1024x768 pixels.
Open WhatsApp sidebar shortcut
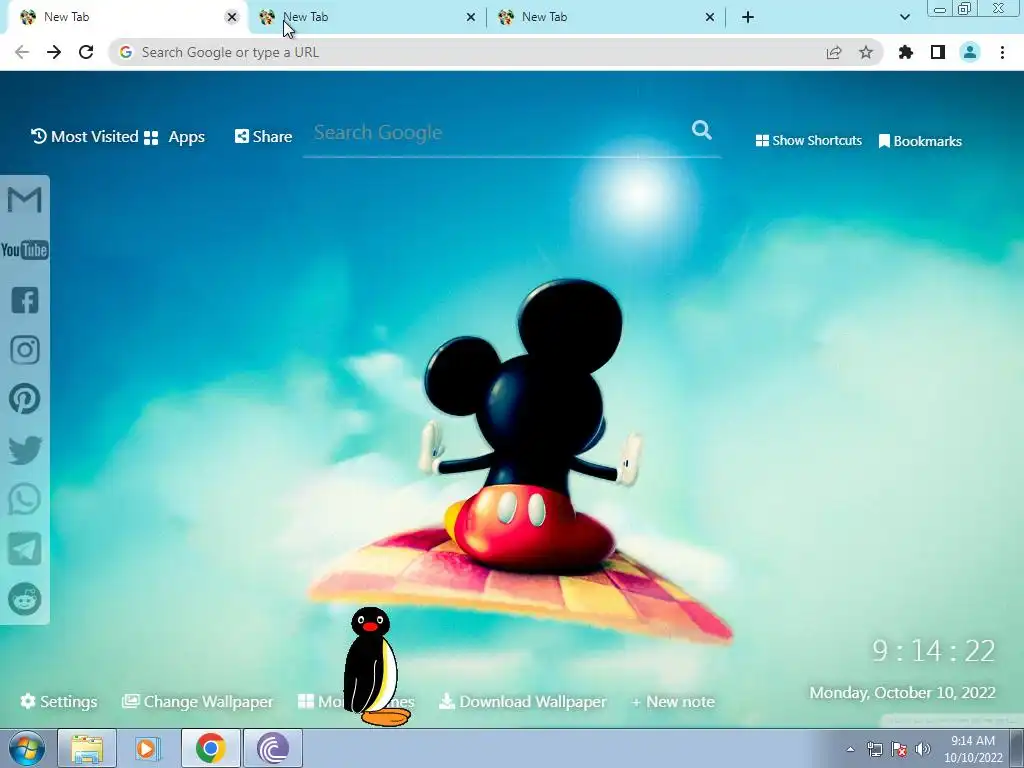(25, 500)
